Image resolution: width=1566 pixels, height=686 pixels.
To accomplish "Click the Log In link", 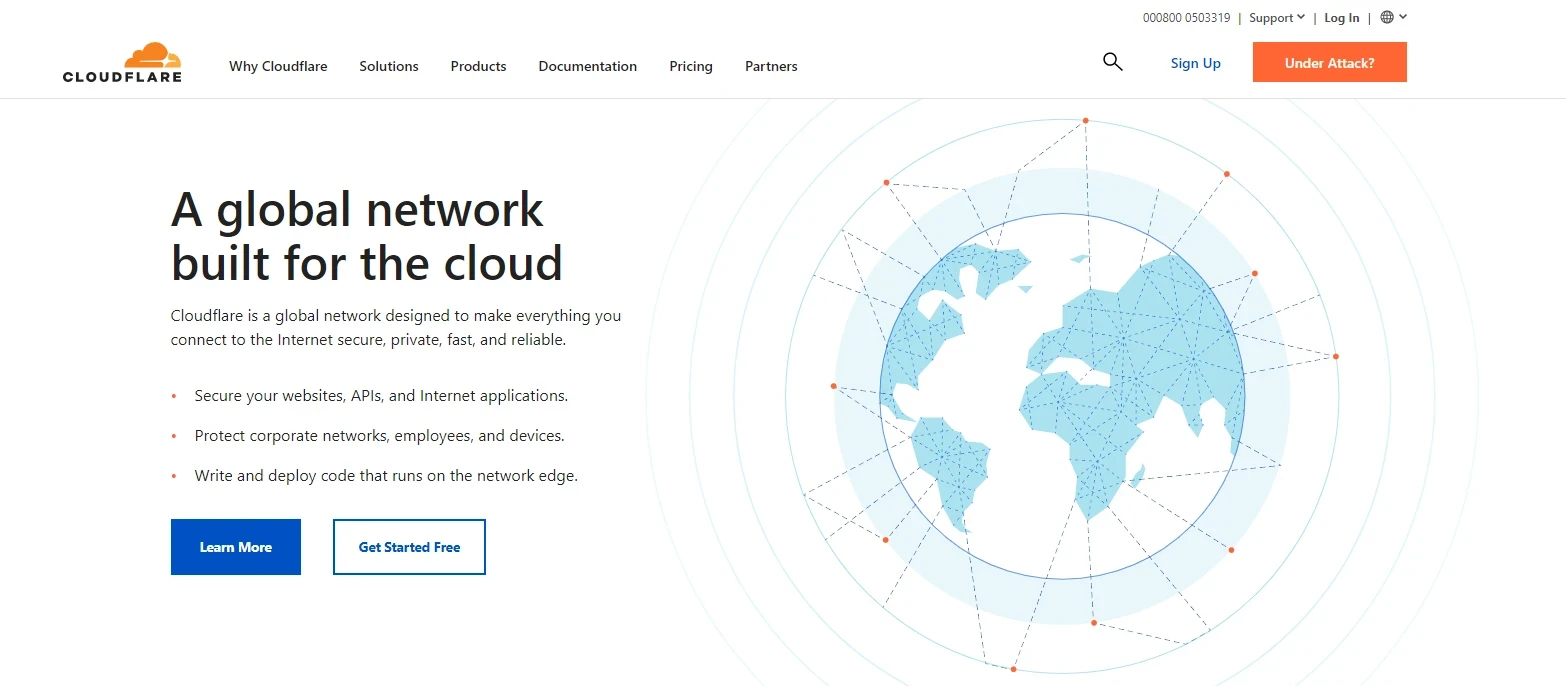I will click(1341, 17).
